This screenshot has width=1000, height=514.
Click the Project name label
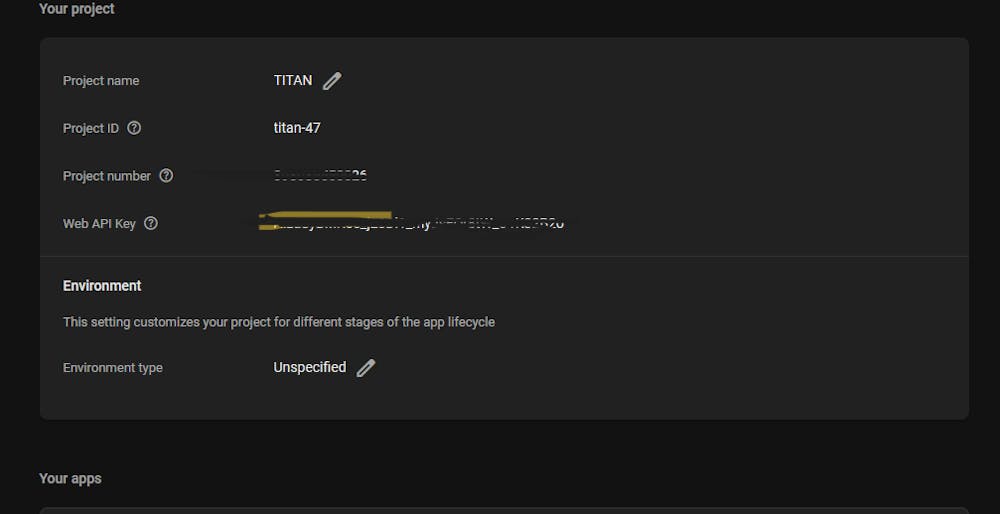click(101, 81)
